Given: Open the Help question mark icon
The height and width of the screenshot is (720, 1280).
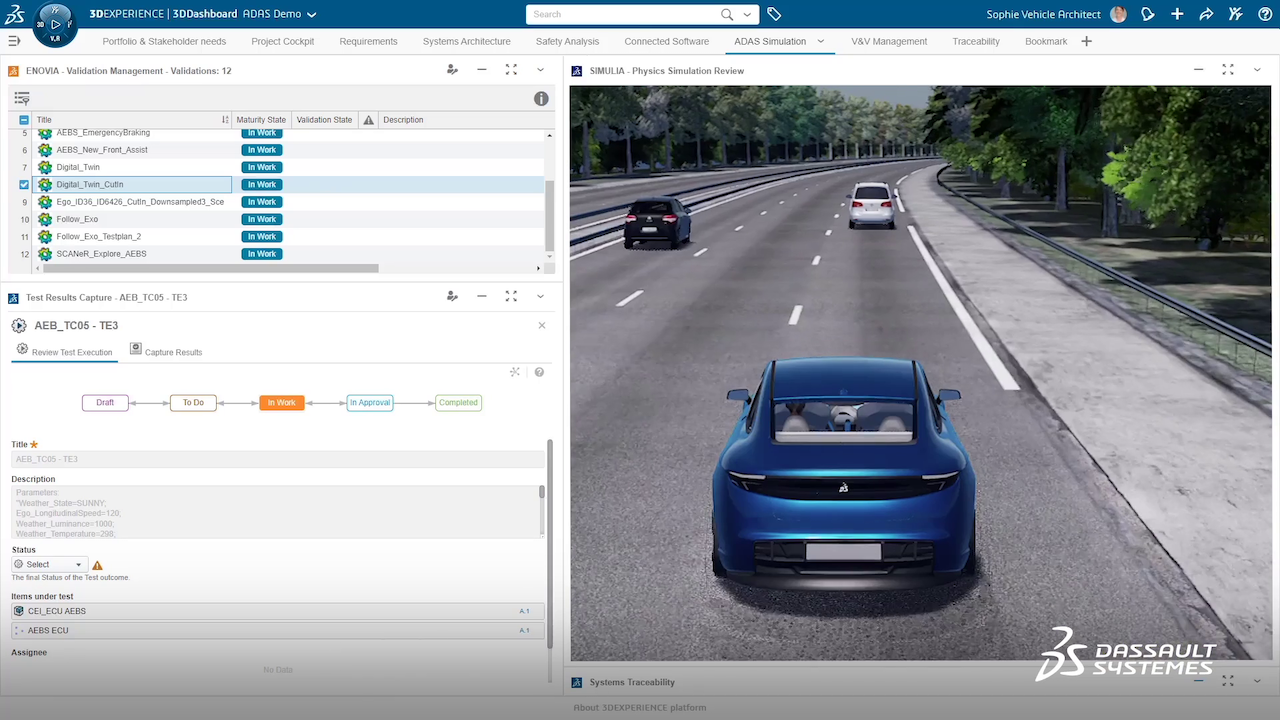Looking at the screenshot, I should coord(1265,14).
